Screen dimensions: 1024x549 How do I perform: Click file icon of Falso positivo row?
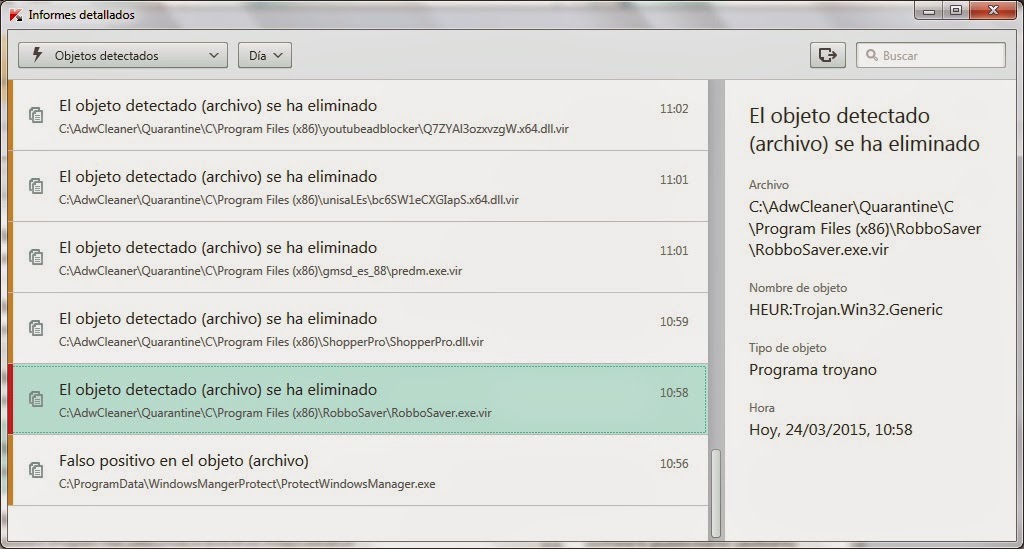pyautogui.click(x=36, y=469)
